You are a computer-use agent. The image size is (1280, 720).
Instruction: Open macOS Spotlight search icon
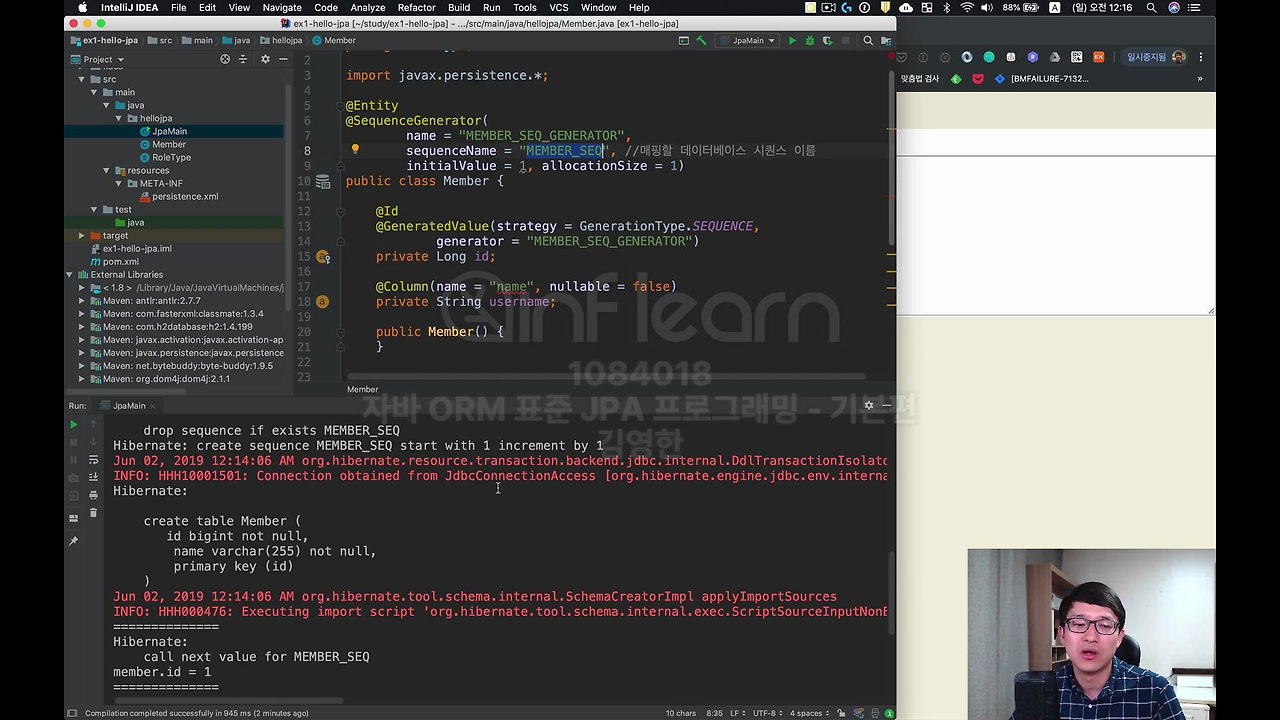(x=1152, y=7)
